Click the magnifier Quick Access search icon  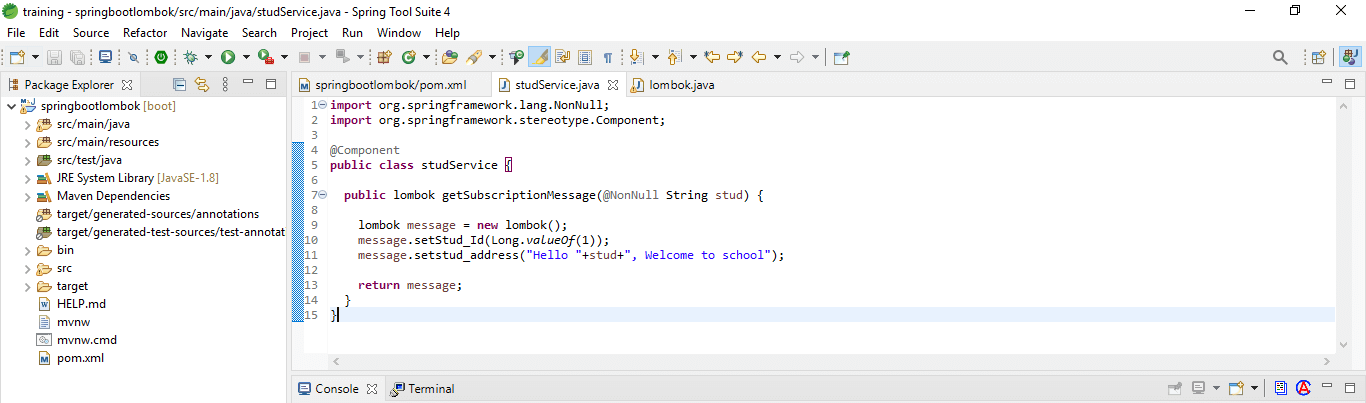(1280, 57)
